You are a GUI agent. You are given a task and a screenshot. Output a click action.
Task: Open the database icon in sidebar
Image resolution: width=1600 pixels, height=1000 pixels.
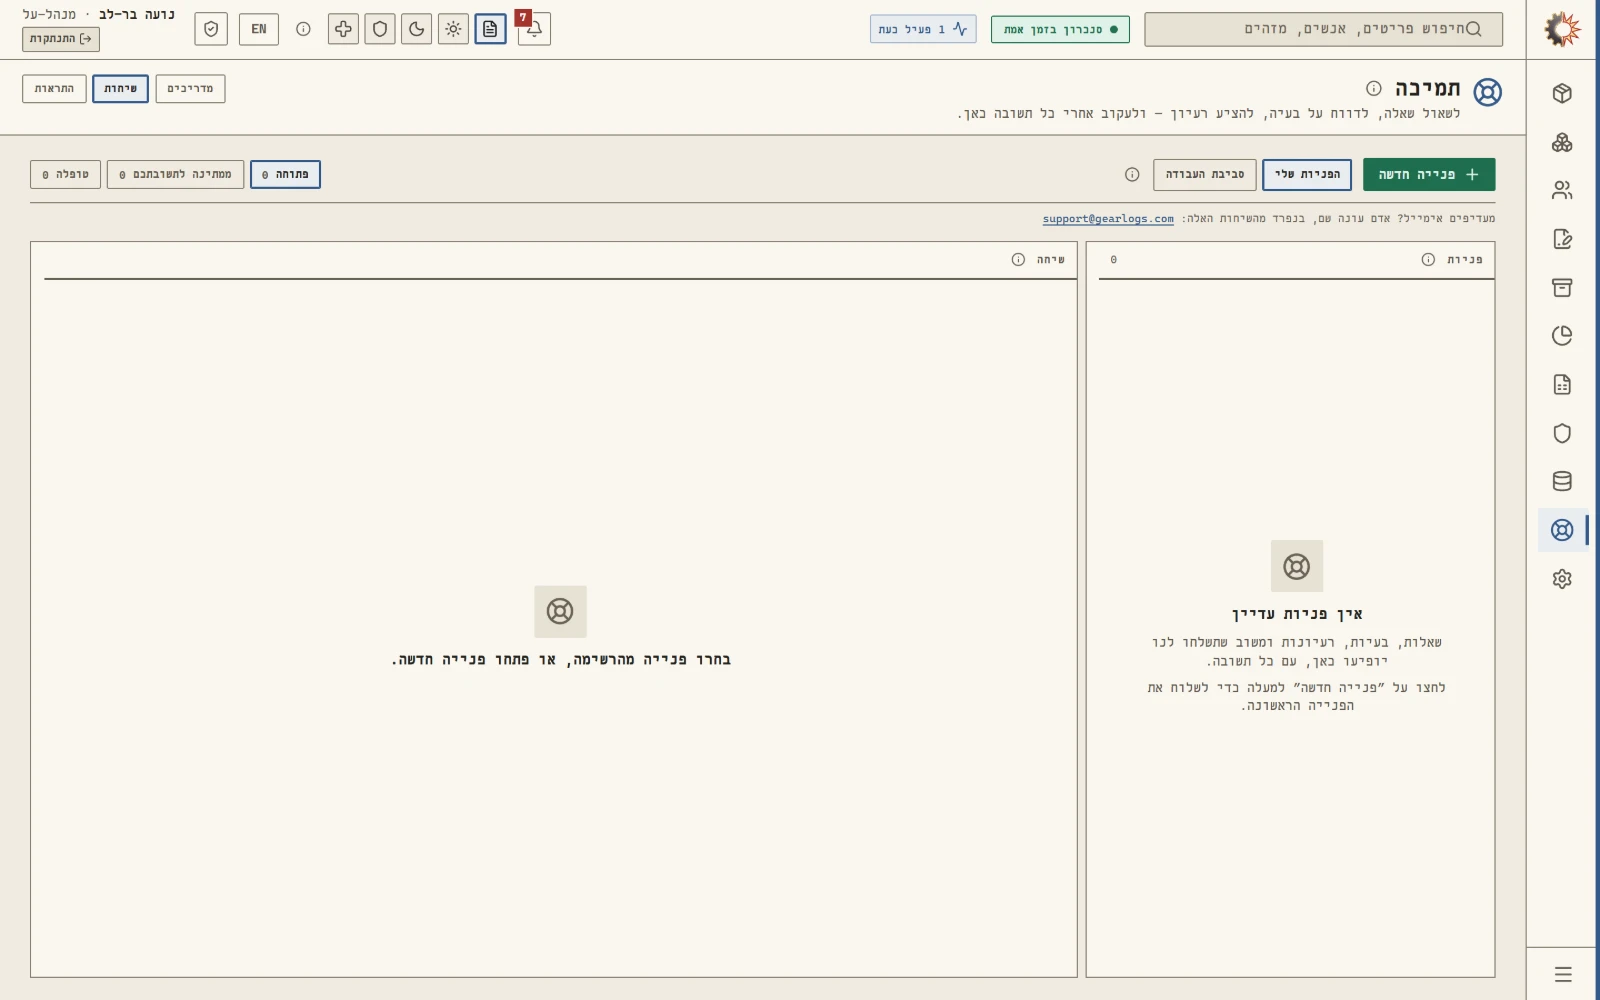pos(1562,481)
